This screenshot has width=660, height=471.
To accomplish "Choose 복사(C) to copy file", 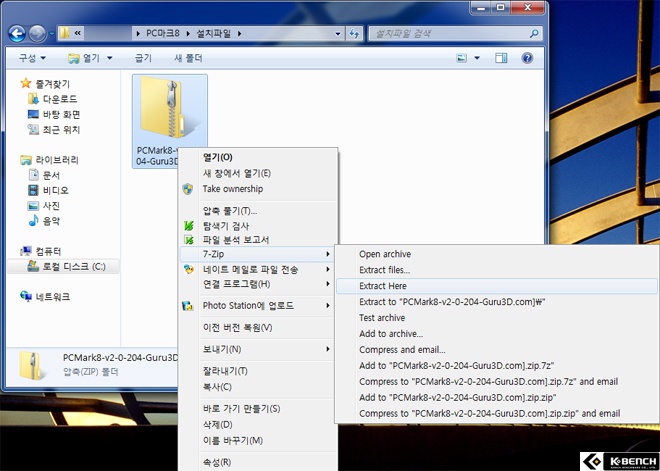I will click(258, 387).
